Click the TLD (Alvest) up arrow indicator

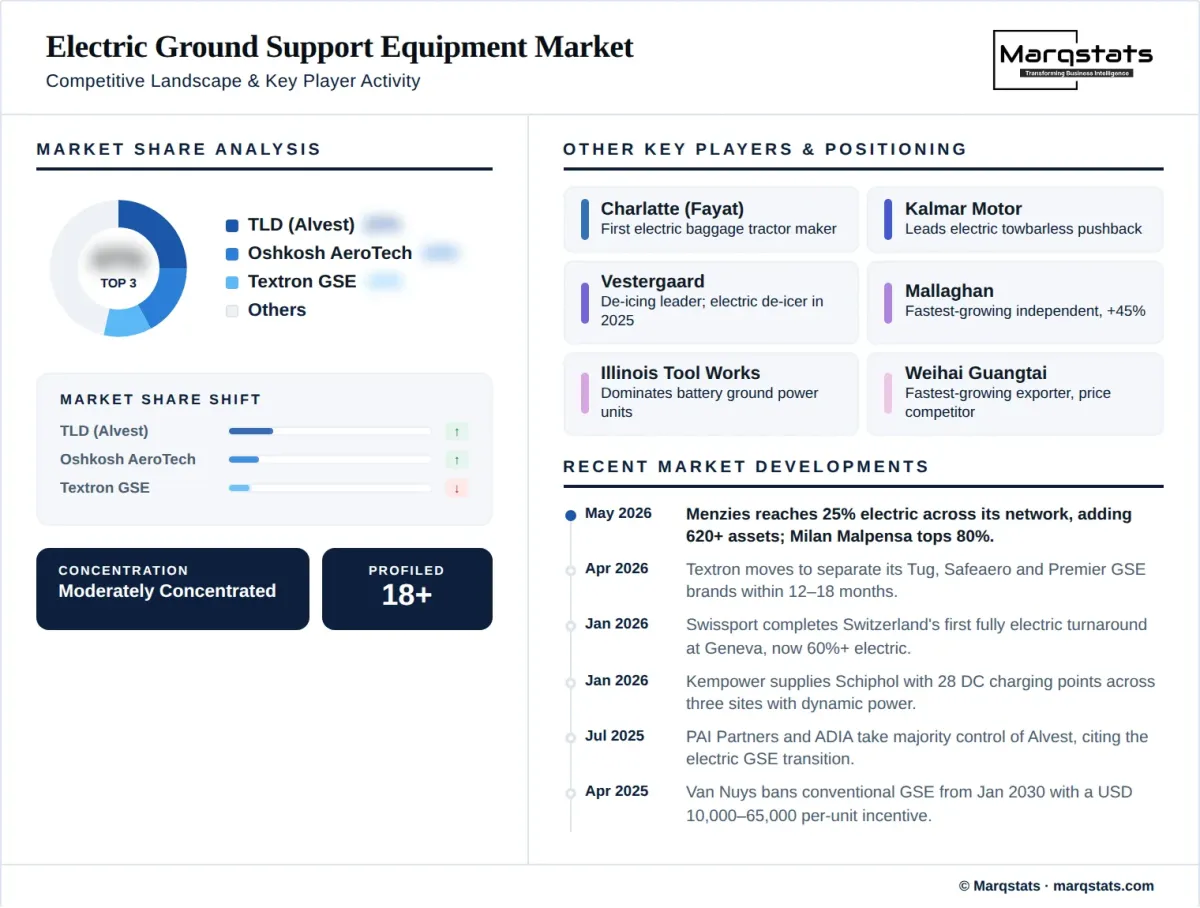coord(457,432)
